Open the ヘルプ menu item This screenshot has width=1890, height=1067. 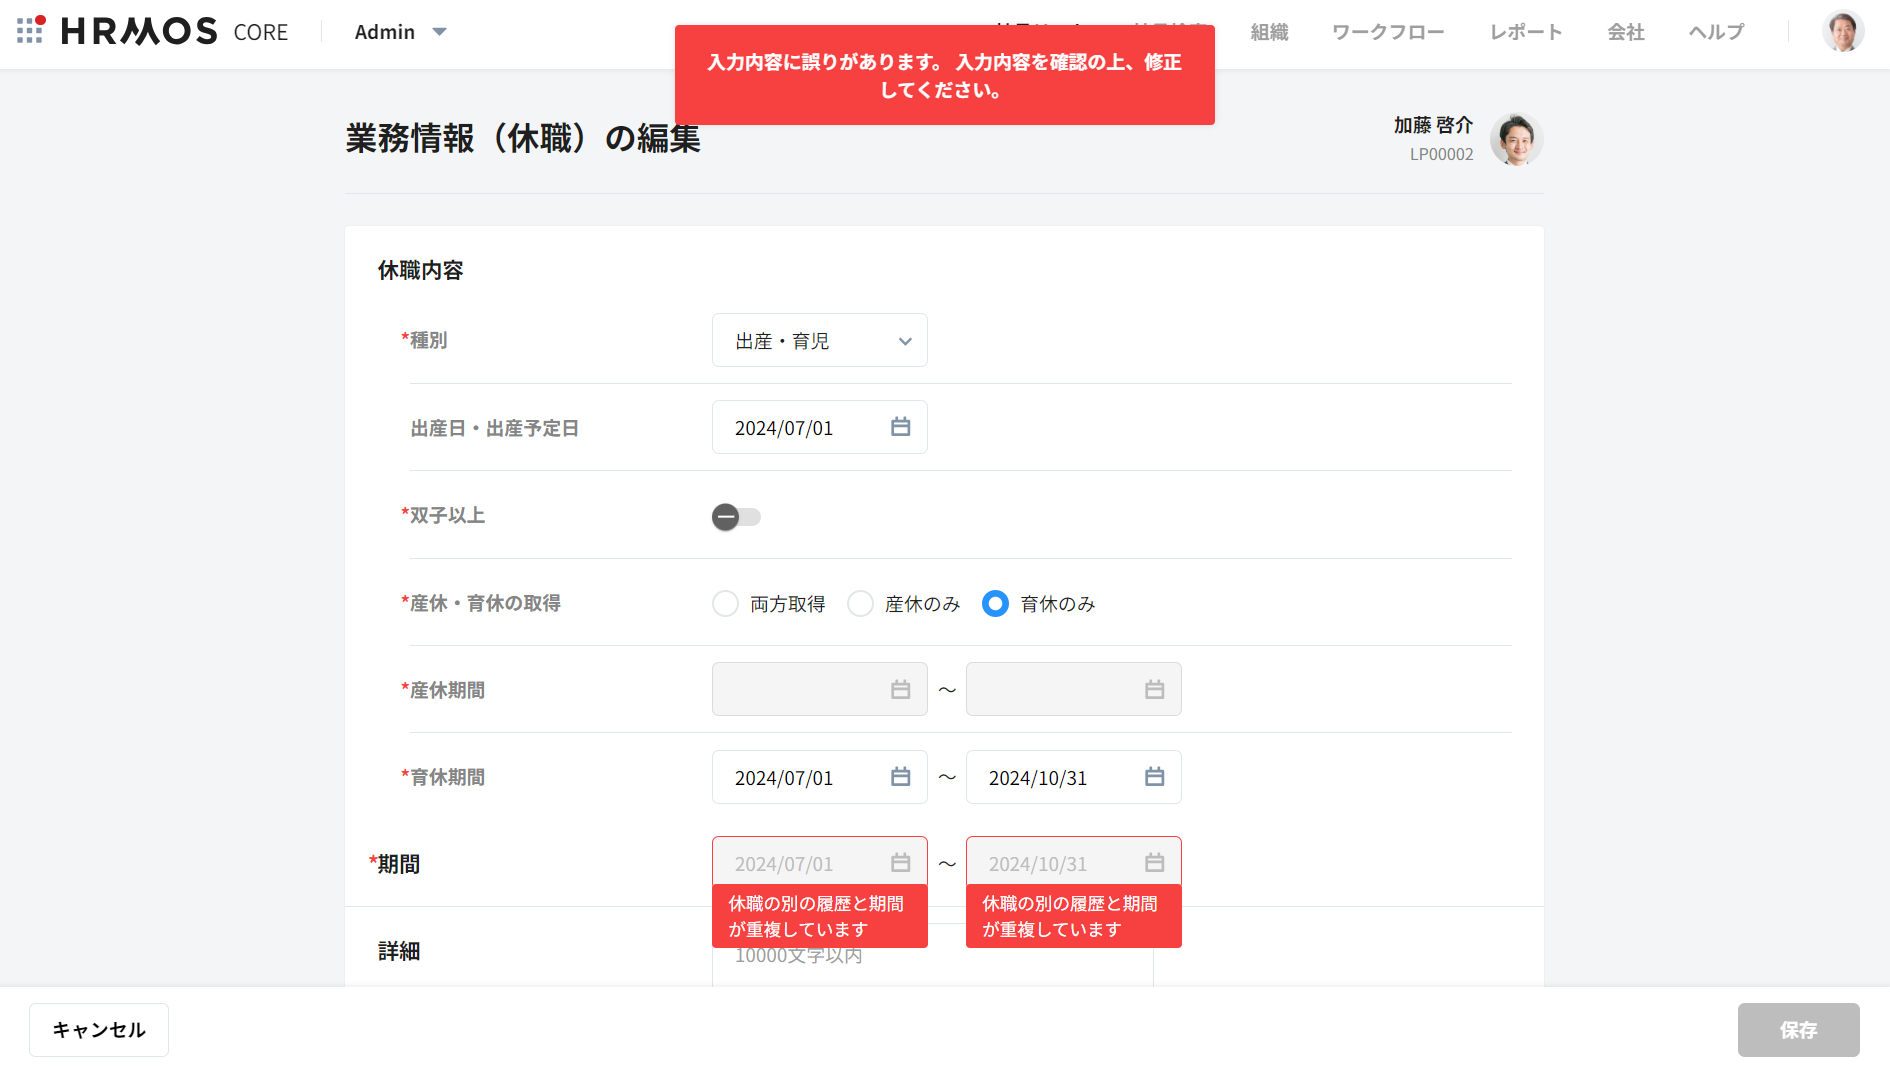1715,32
